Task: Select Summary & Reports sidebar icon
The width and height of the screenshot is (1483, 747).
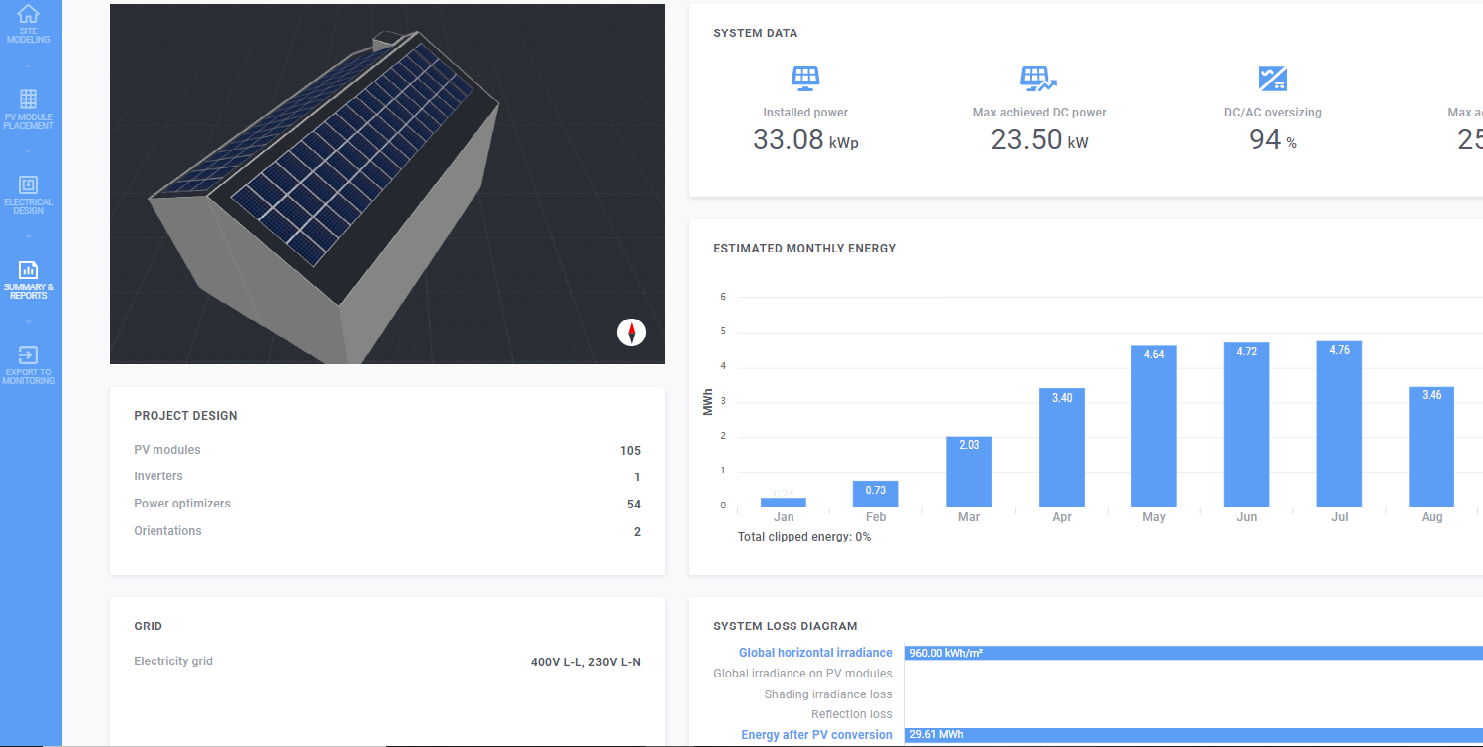Action: [x=29, y=271]
